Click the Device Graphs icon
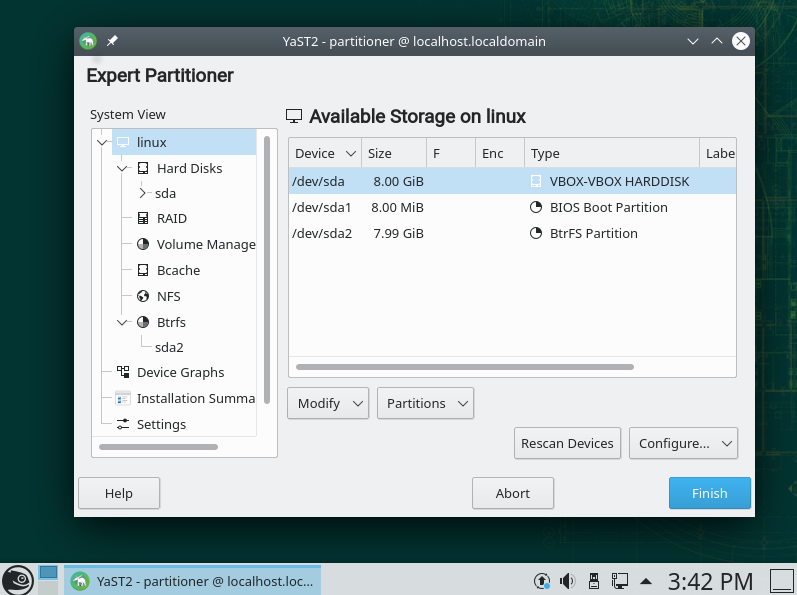The image size is (797, 595). pos(123,372)
